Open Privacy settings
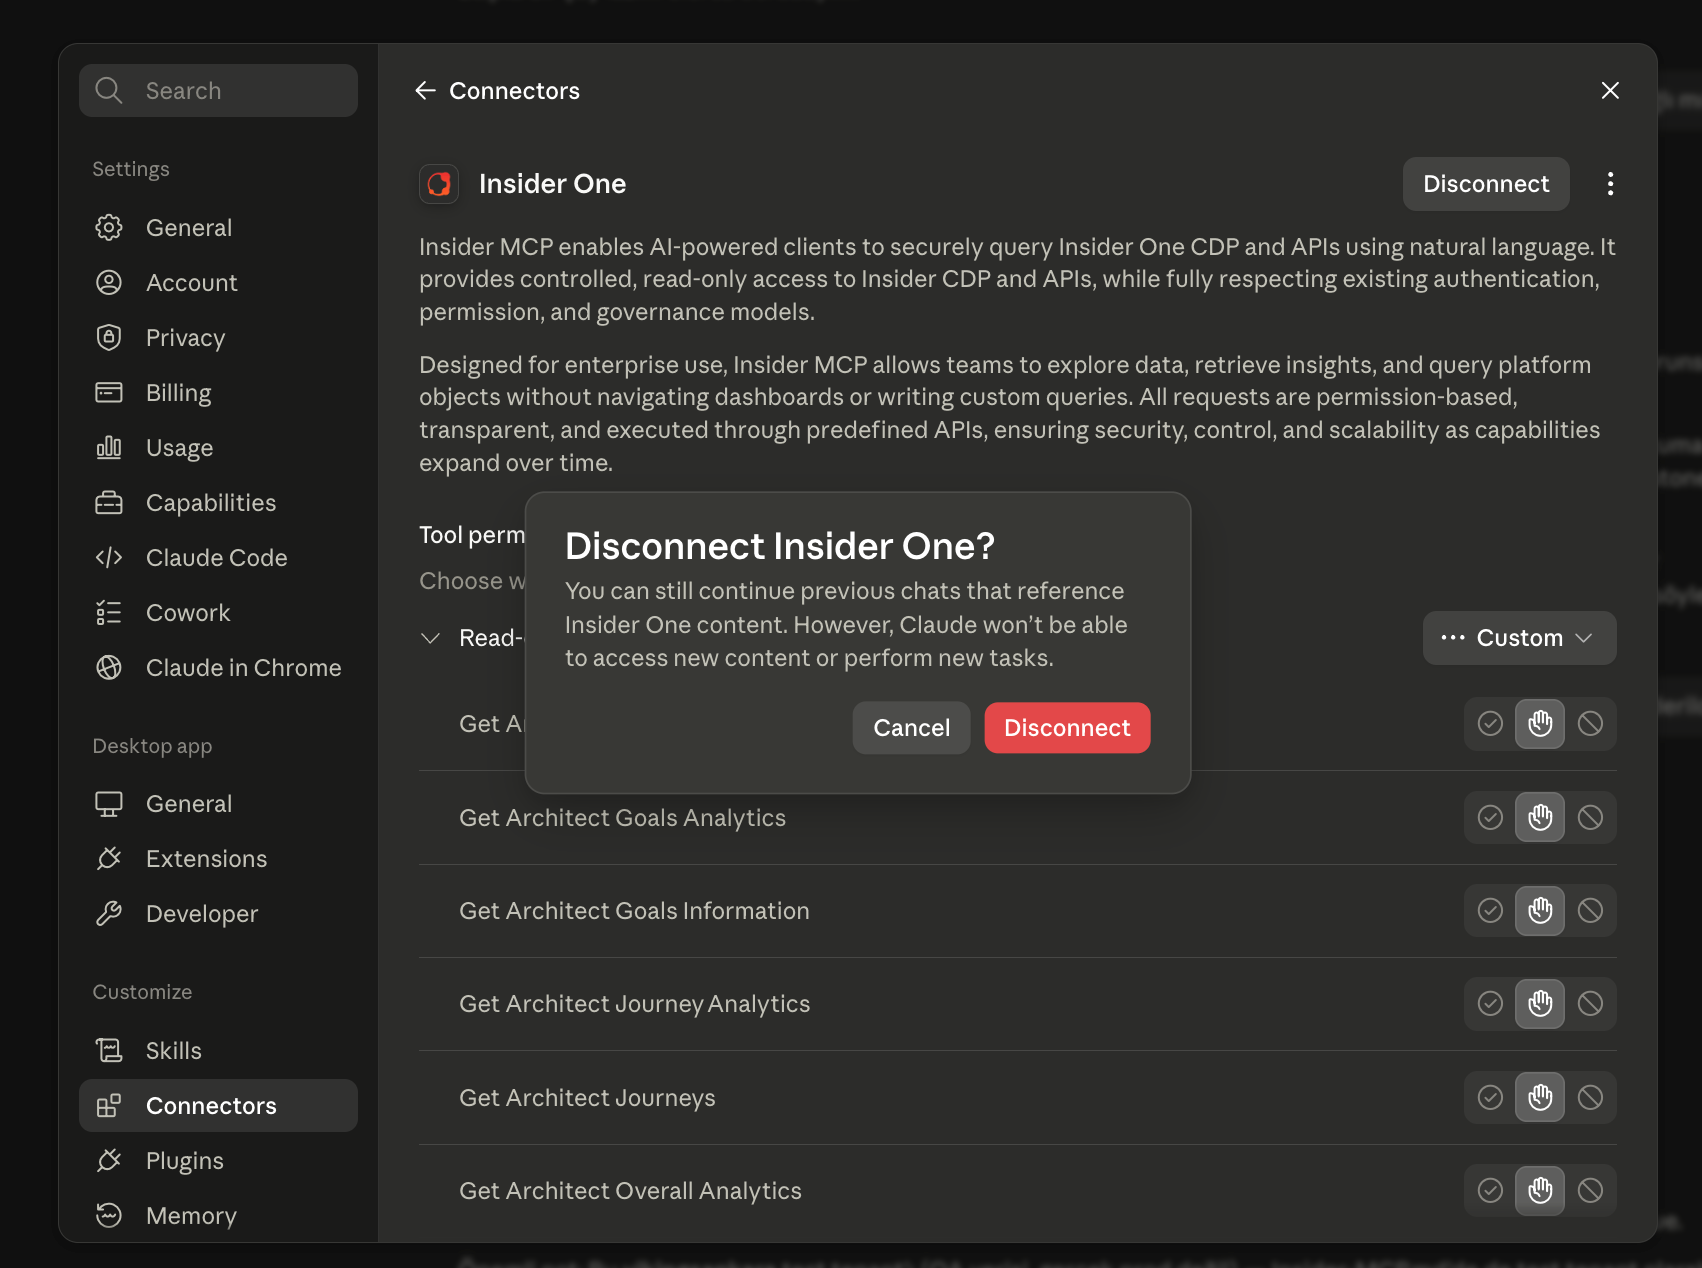Screen dimensions: 1702x1268 pos(218,338)
